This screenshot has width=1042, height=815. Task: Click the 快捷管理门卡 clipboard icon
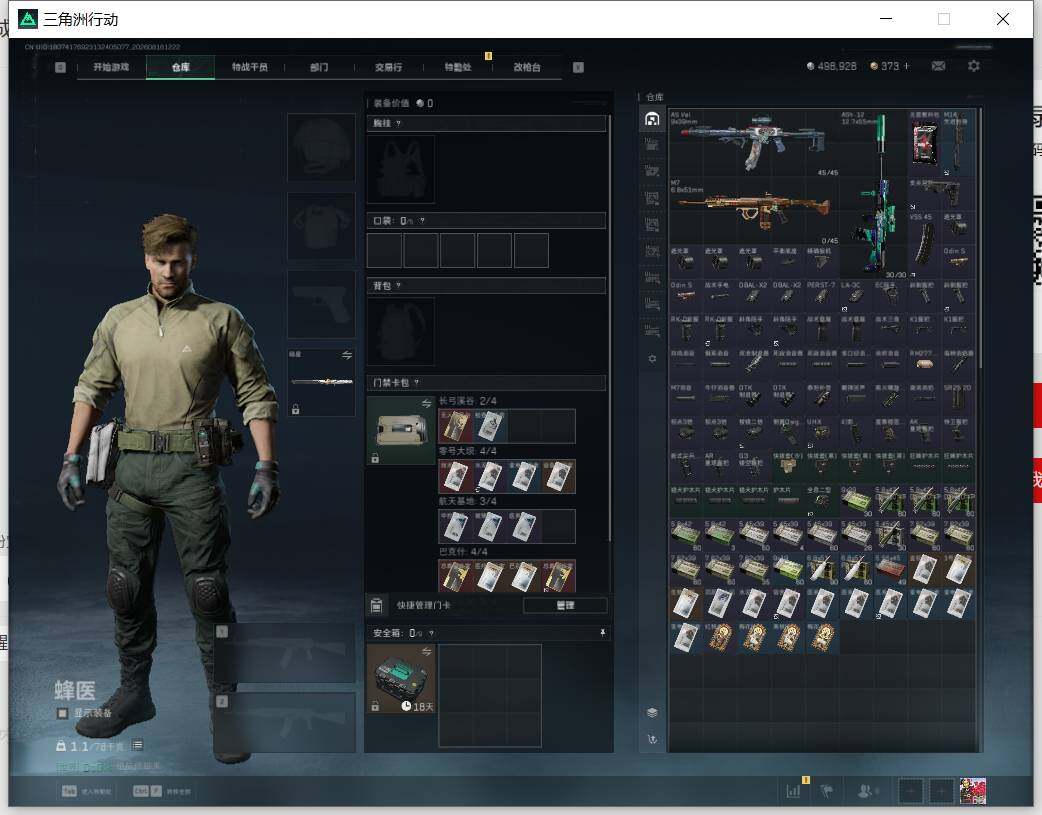(376, 605)
